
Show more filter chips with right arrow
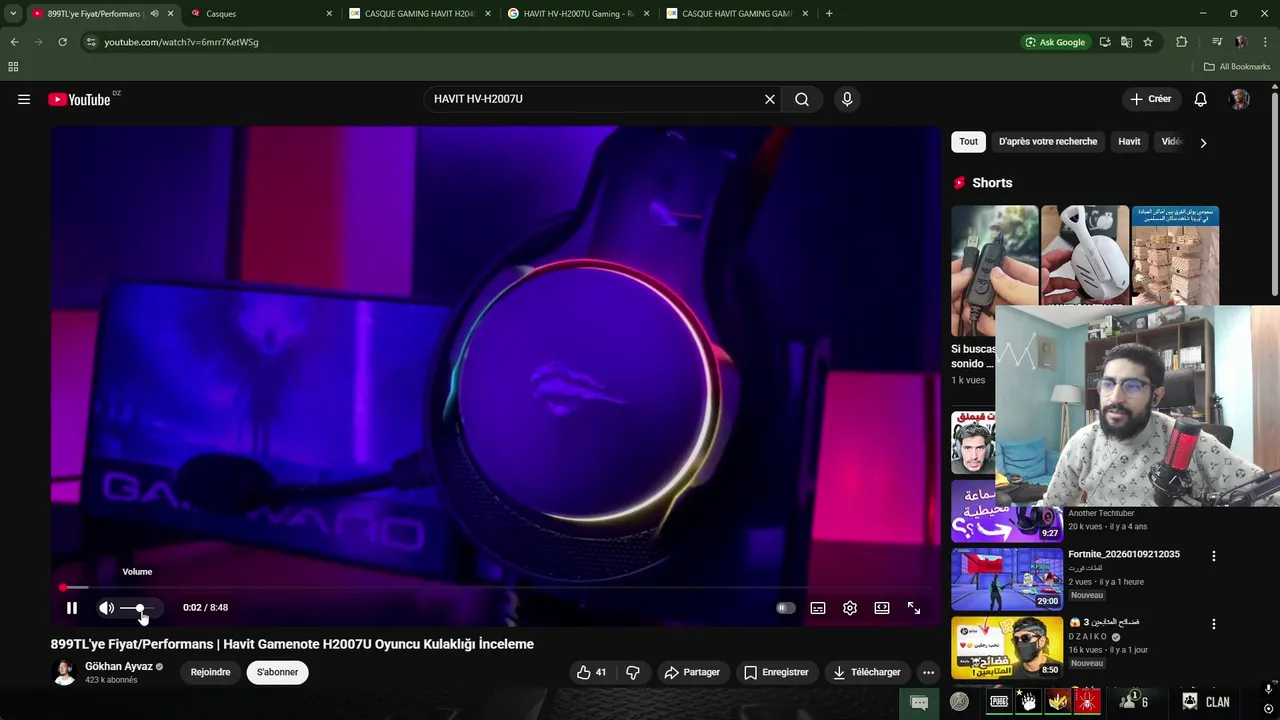[1203, 143]
